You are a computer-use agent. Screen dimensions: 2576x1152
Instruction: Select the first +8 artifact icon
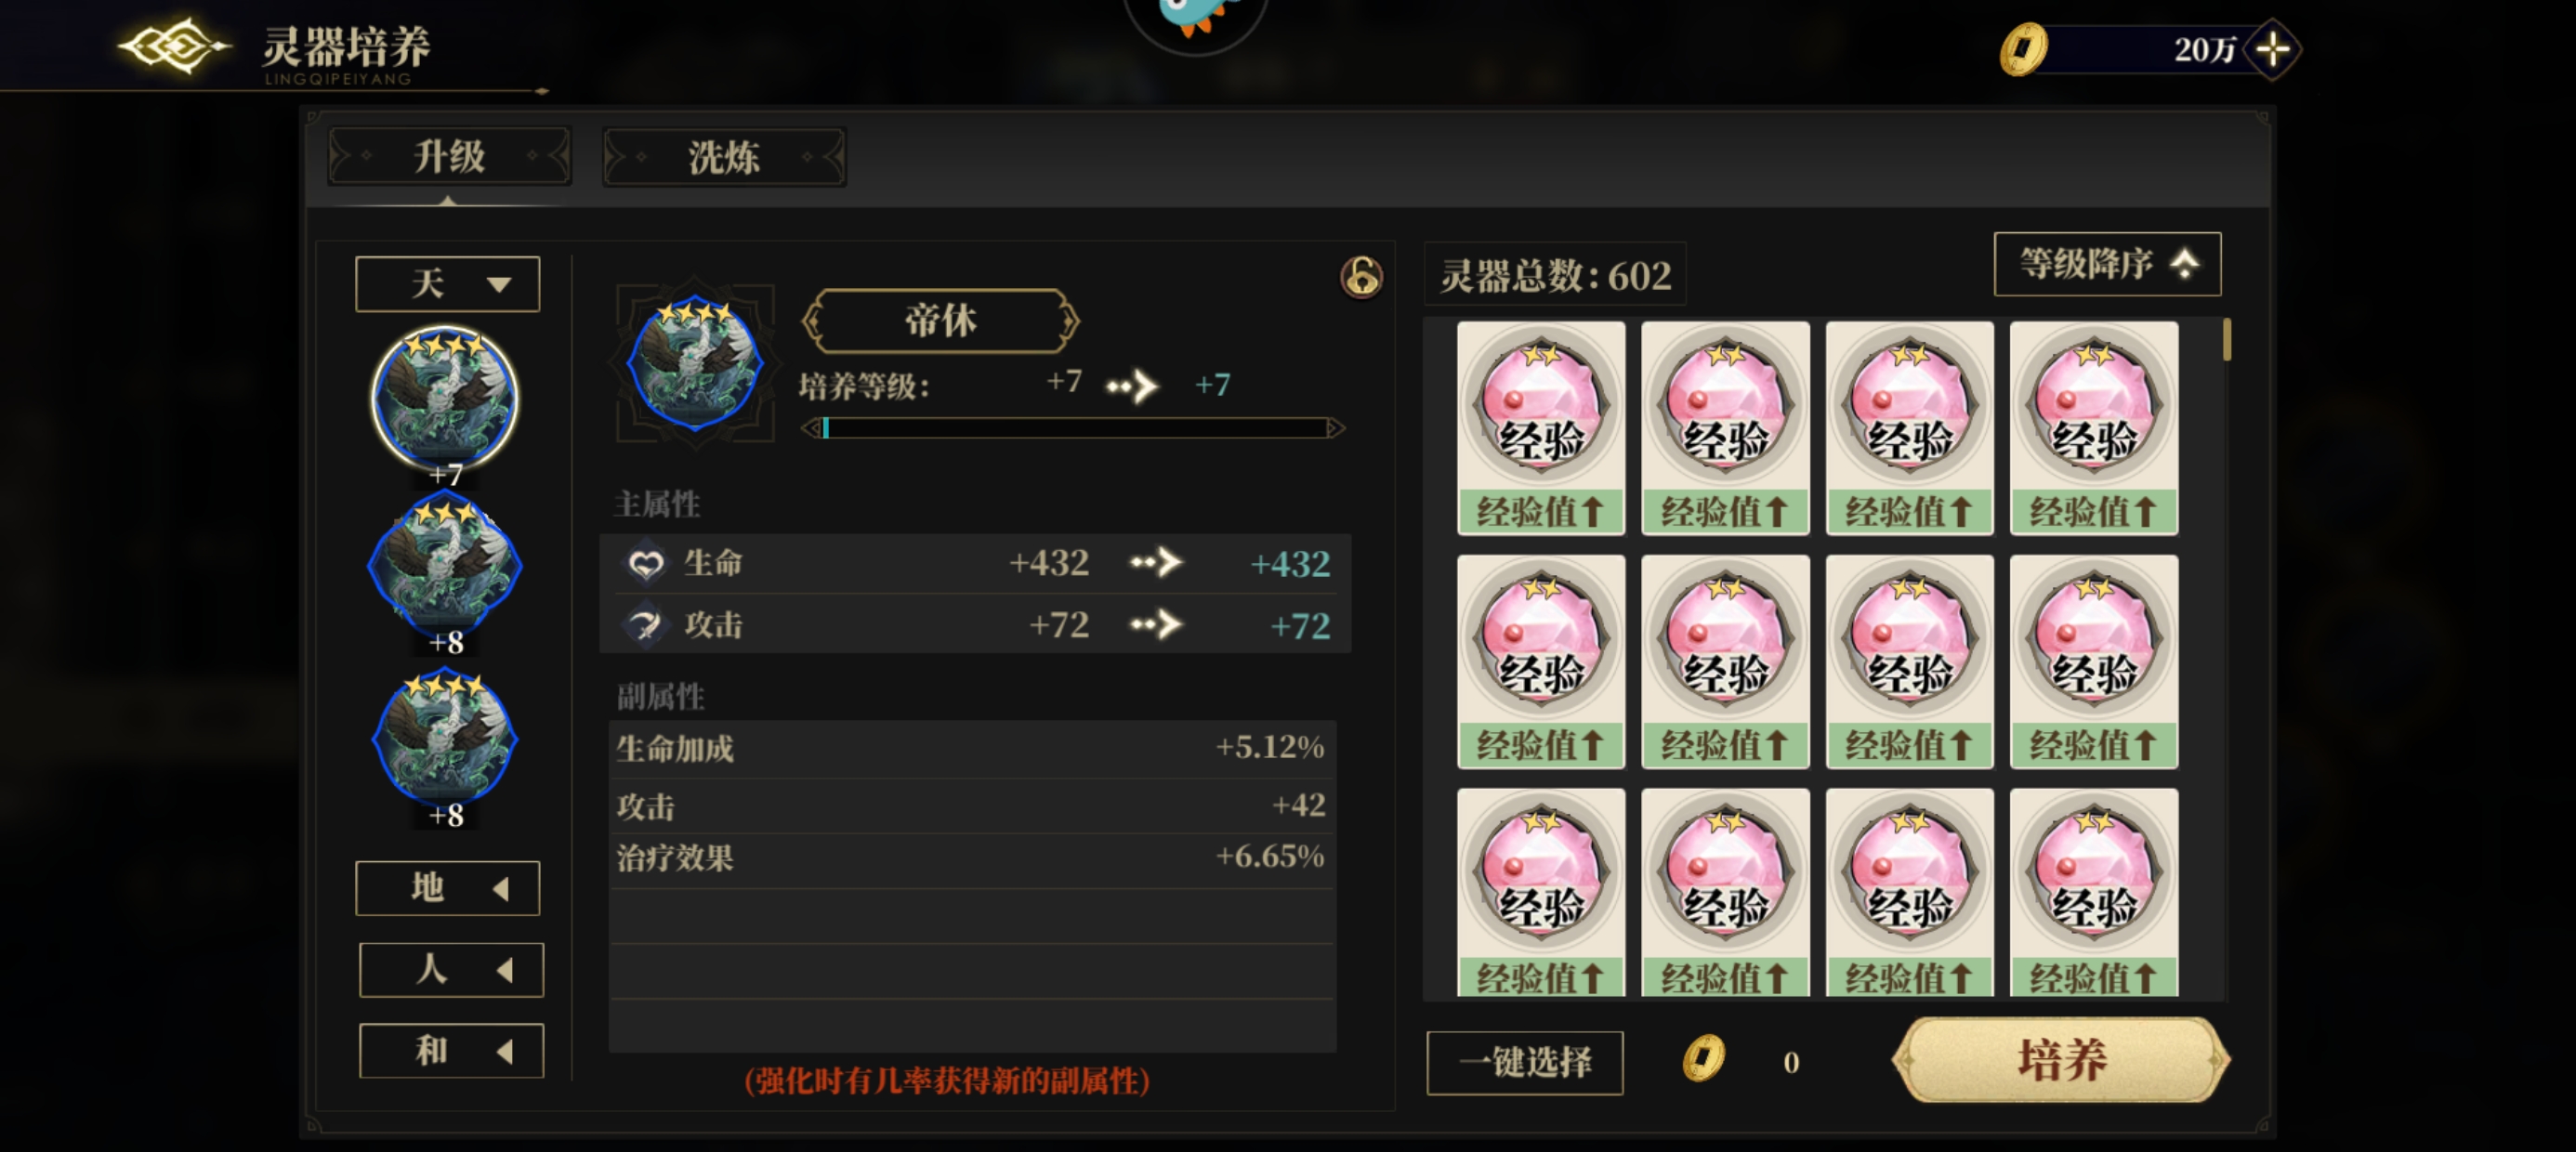click(444, 566)
